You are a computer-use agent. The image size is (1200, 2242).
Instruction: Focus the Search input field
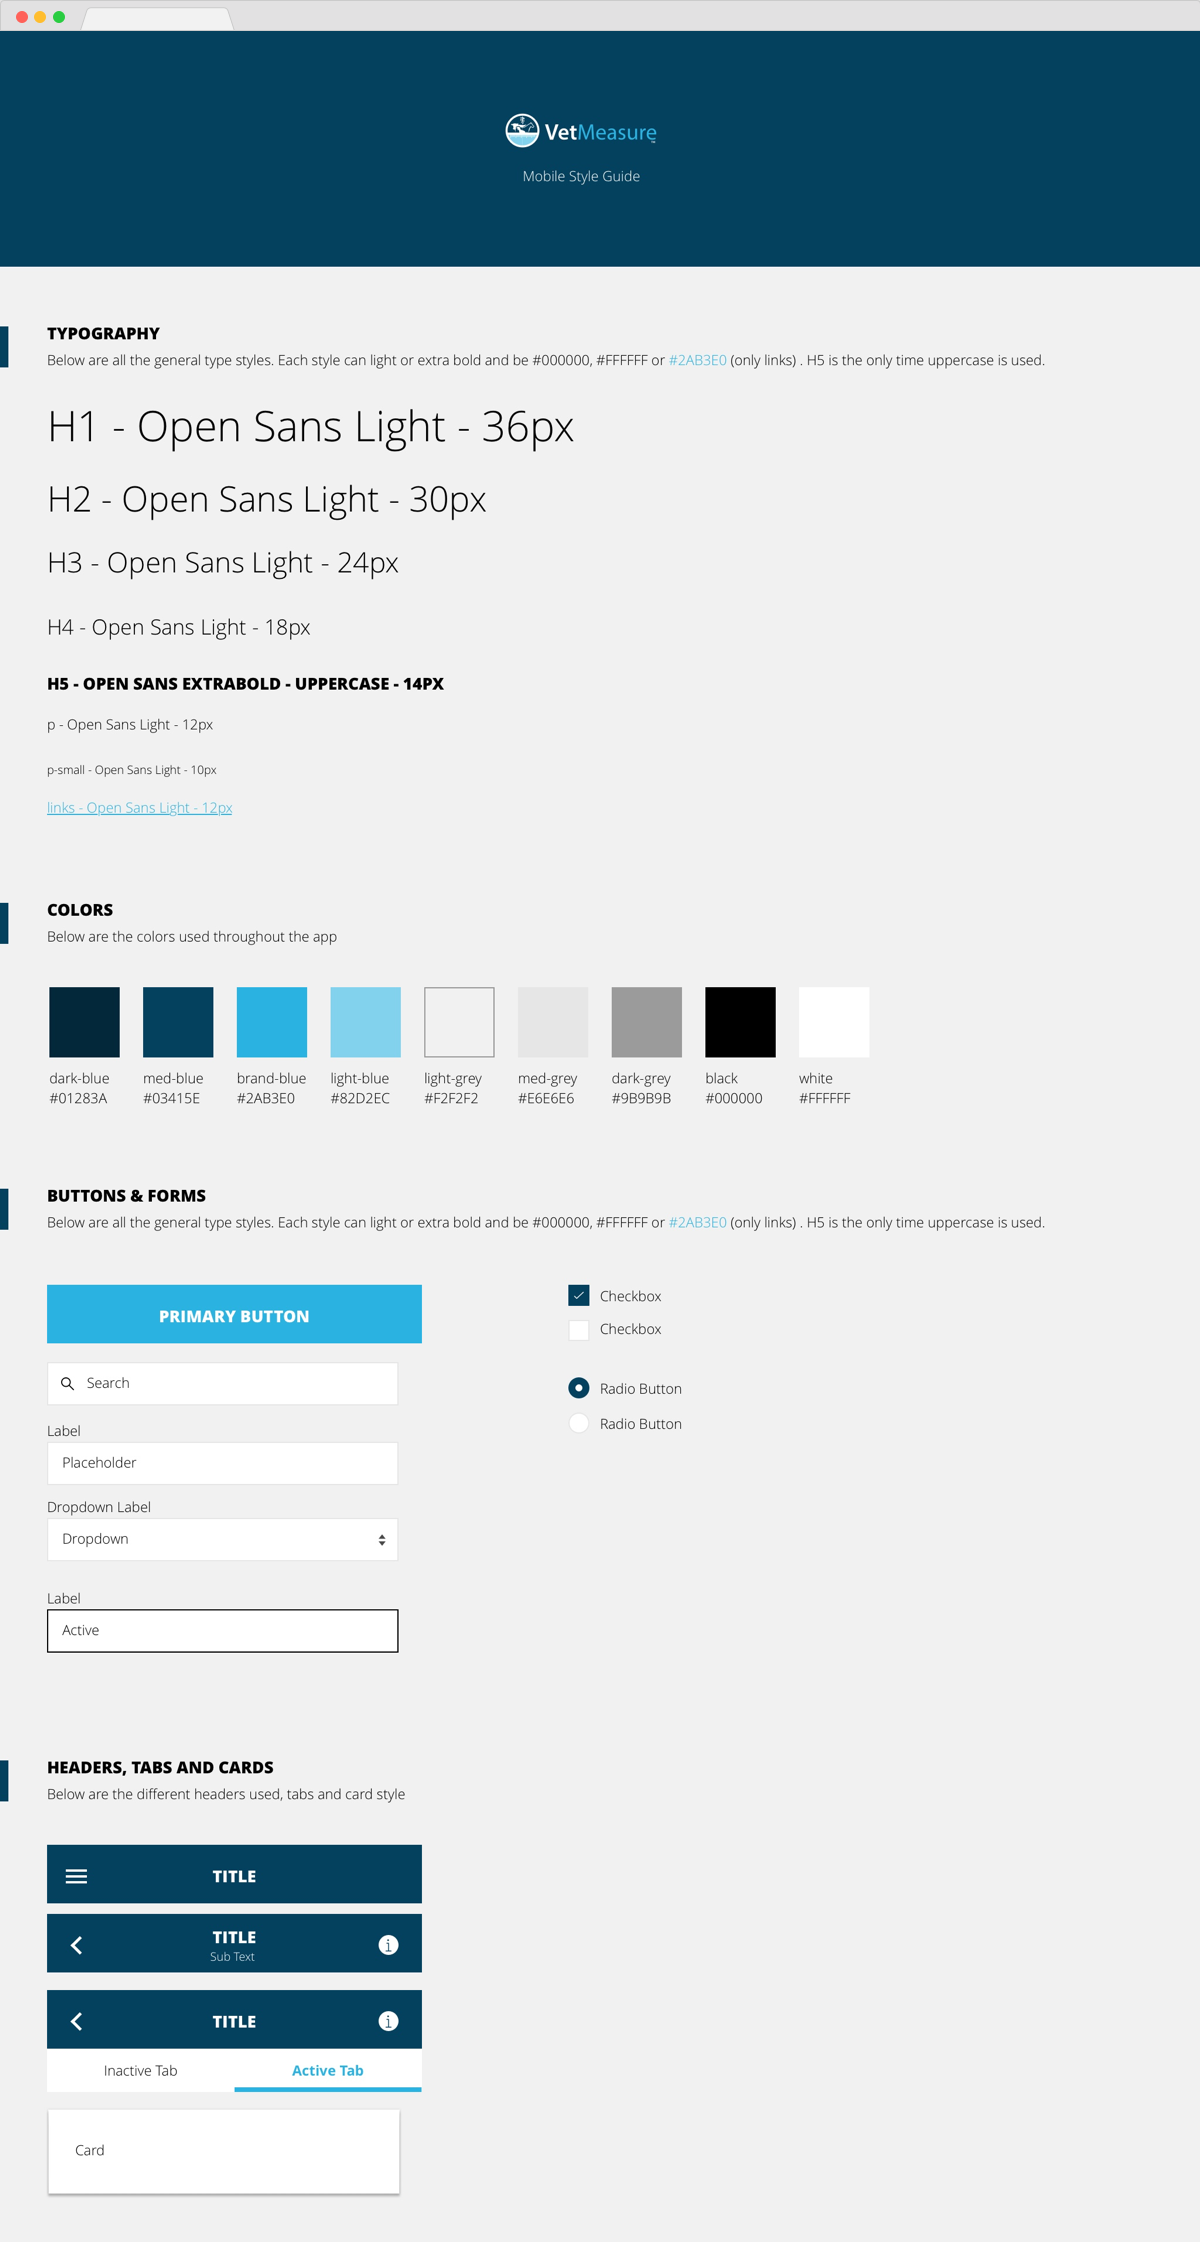click(222, 1384)
